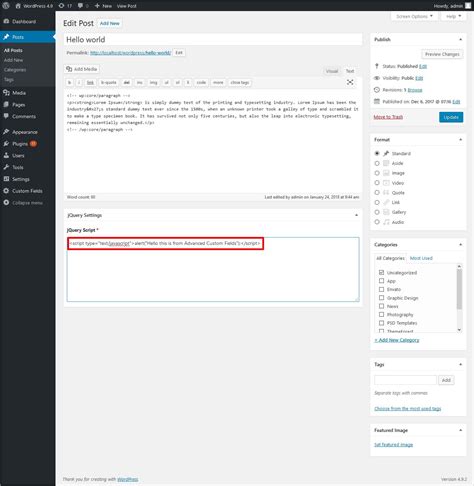Check the Photography category checkbox

pos(381,314)
